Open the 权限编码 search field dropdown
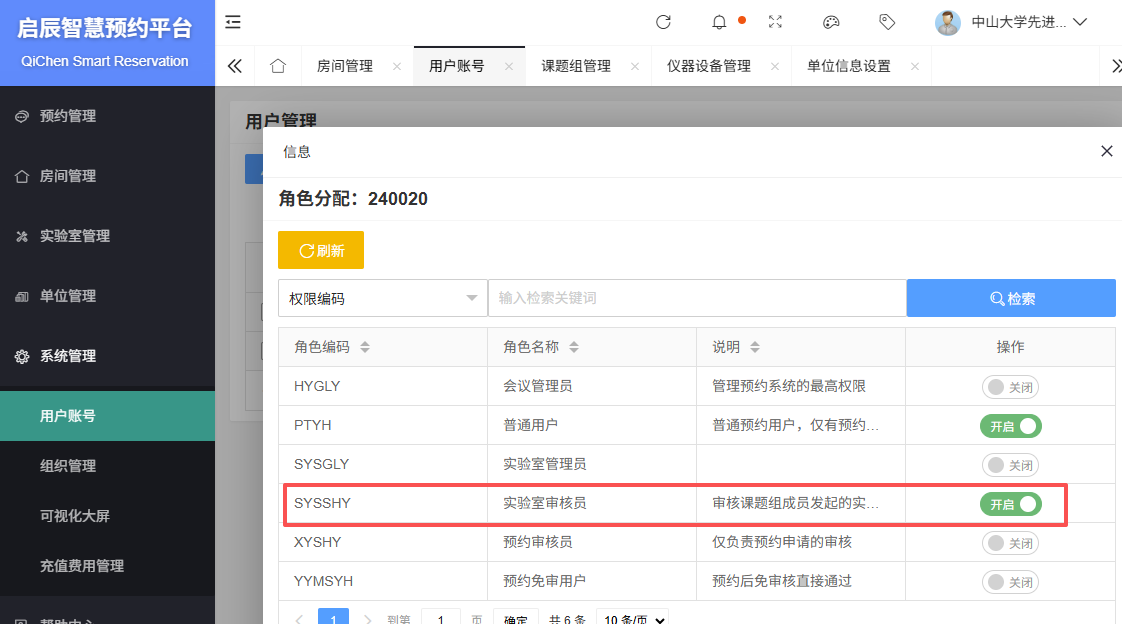 point(382,298)
